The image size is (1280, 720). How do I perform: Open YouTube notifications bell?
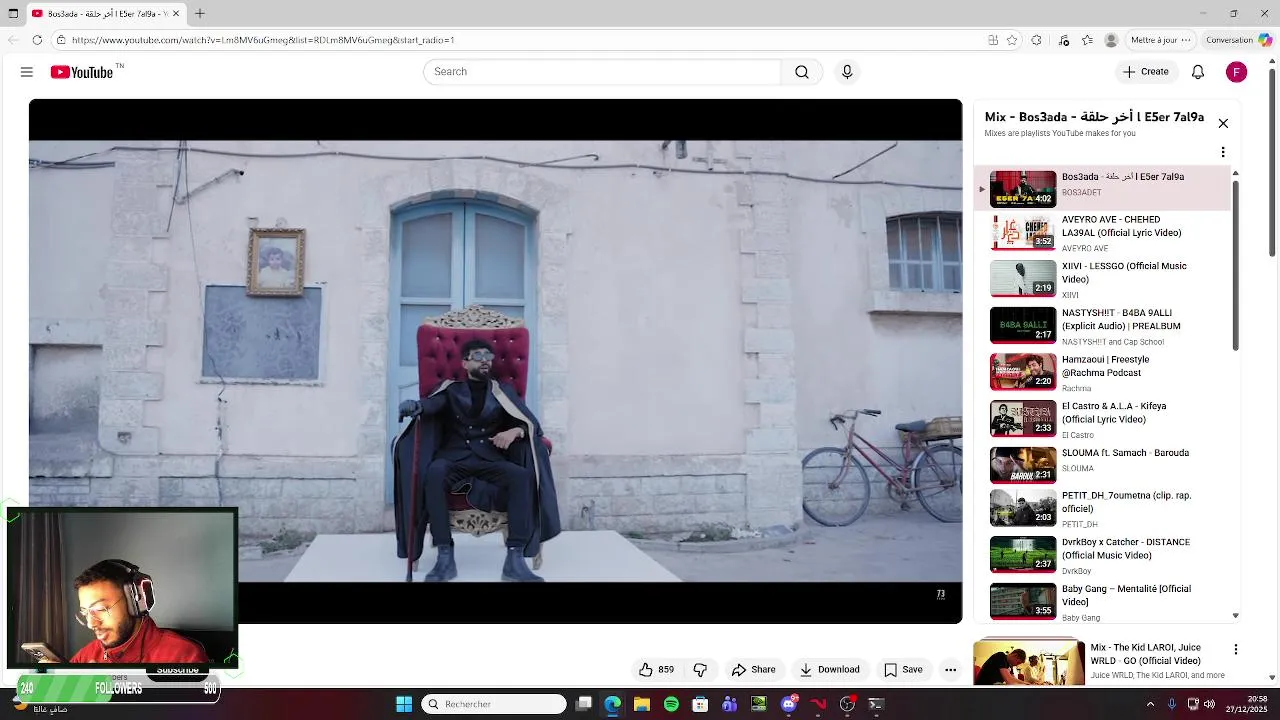click(x=1198, y=72)
